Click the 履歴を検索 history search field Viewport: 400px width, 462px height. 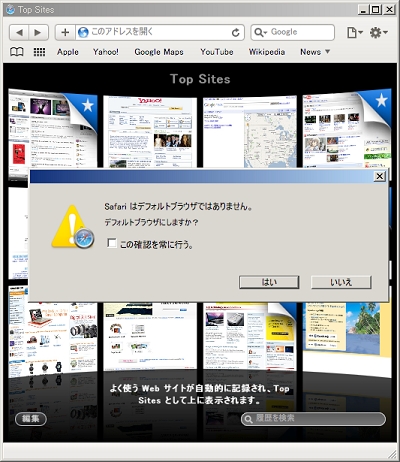click(313, 419)
